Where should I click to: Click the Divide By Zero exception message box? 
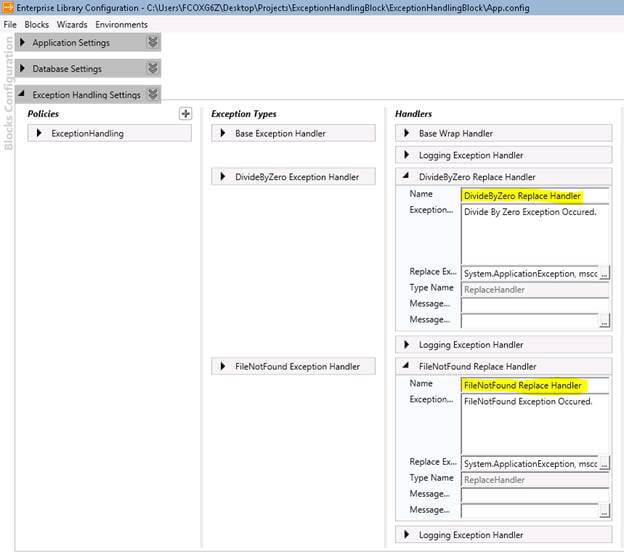(535, 234)
